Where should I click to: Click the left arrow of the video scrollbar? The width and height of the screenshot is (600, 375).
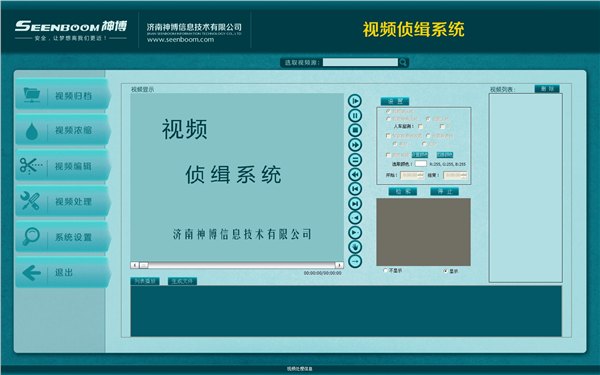134,265
